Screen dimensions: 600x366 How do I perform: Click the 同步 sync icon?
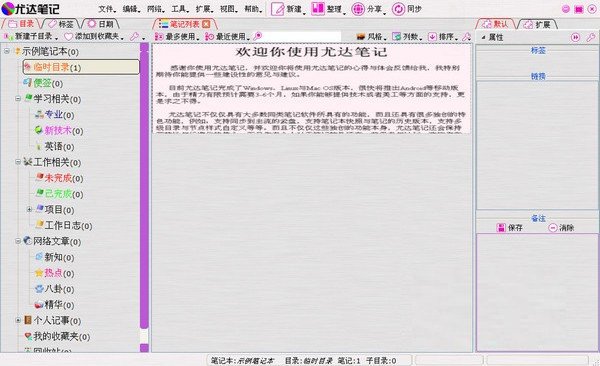pyautogui.click(x=398, y=9)
